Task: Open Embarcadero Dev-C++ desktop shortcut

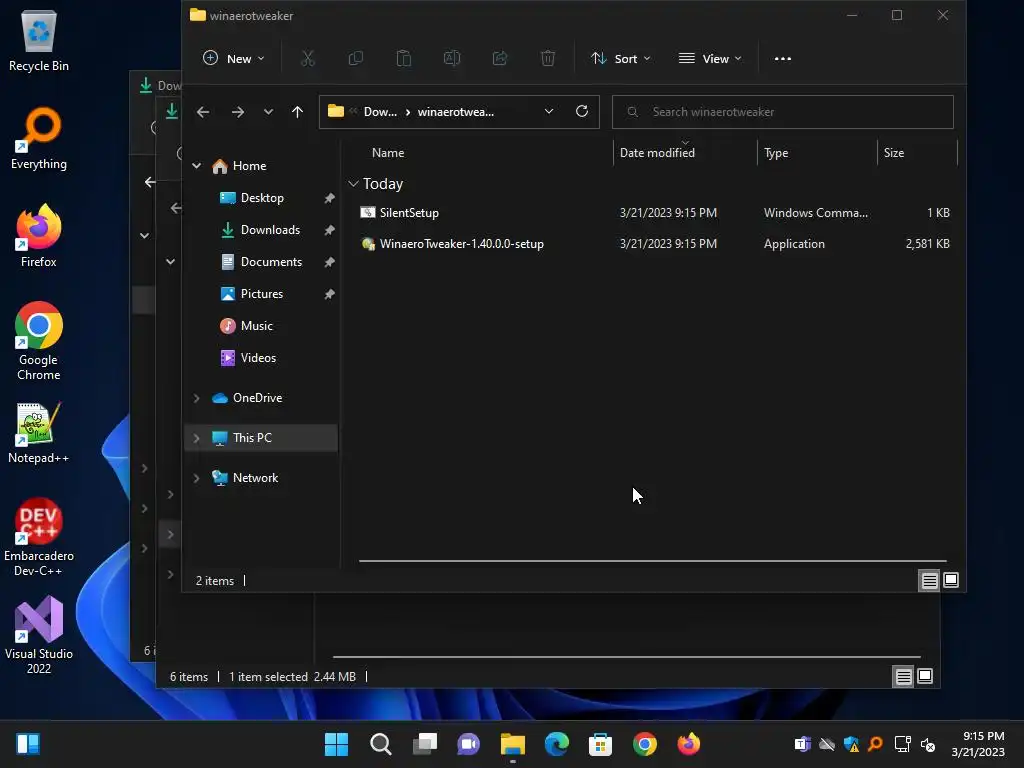Action: click(x=39, y=537)
